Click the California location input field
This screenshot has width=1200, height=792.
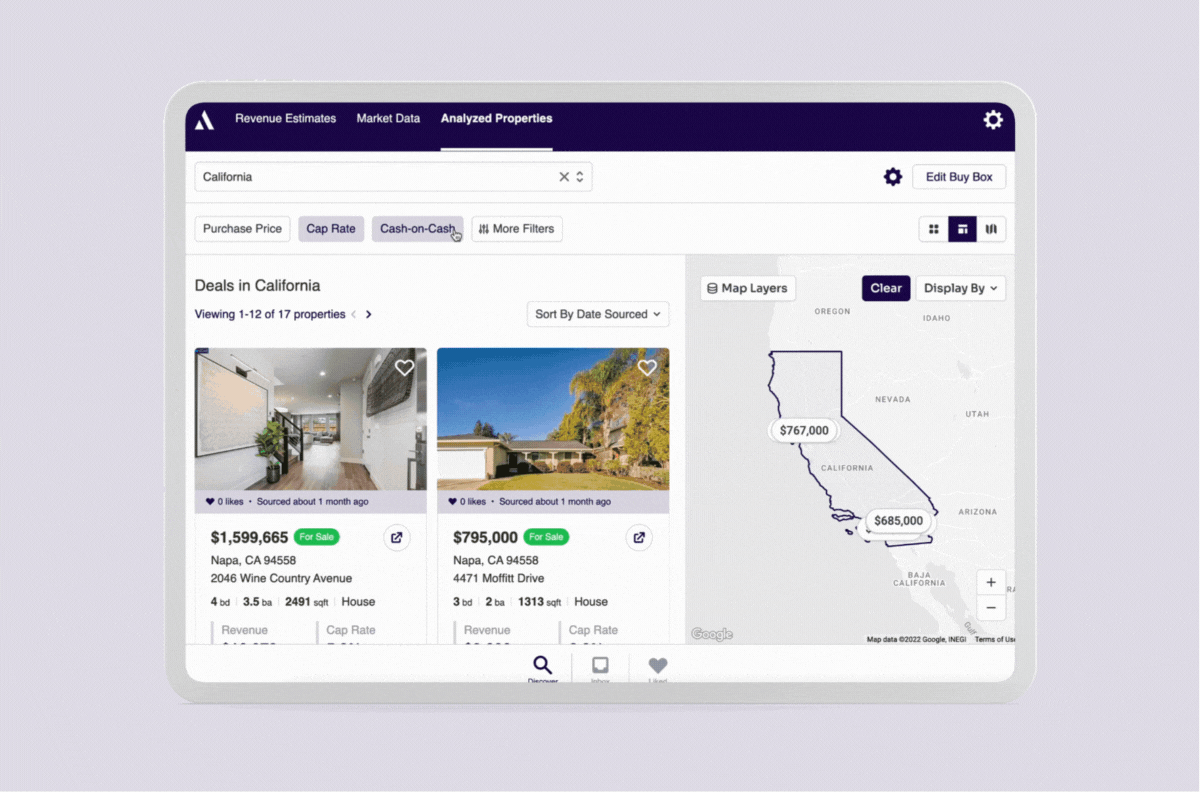pos(393,177)
